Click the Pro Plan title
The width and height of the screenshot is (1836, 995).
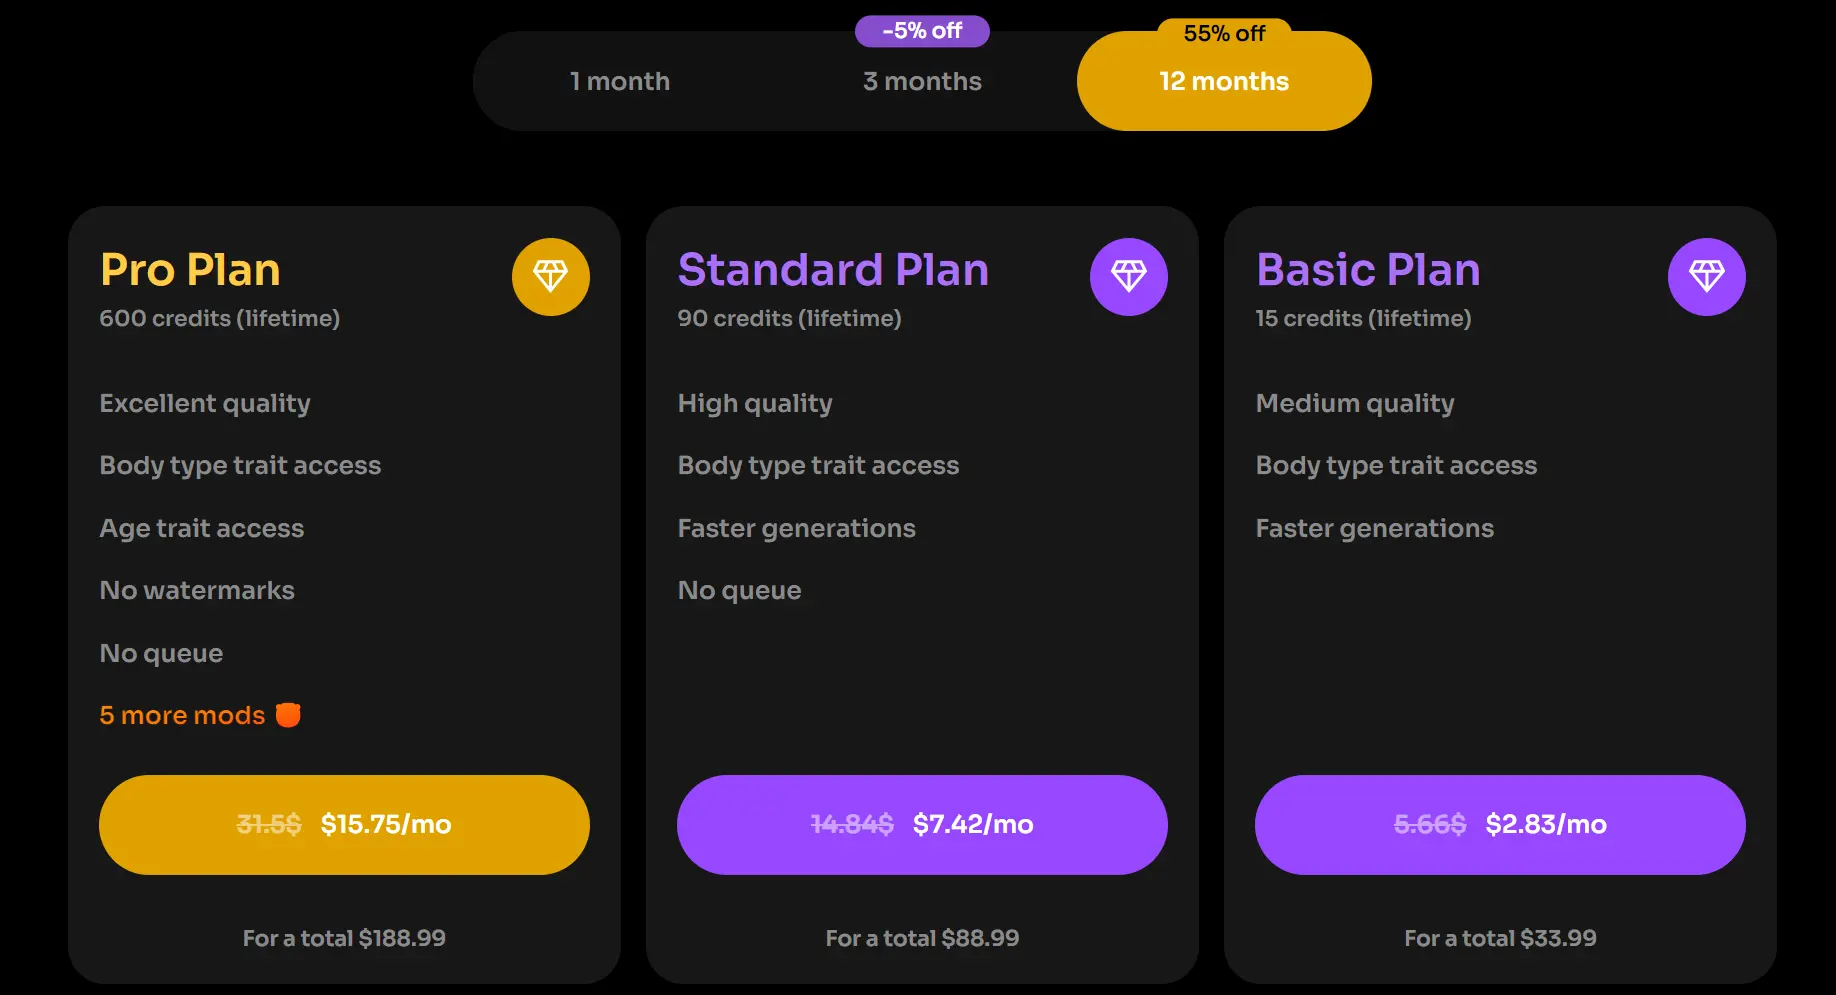click(190, 270)
